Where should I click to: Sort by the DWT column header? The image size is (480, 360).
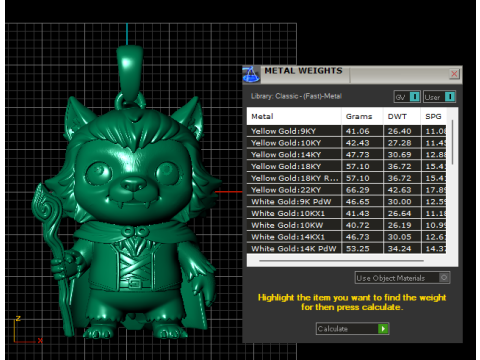click(402, 116)
